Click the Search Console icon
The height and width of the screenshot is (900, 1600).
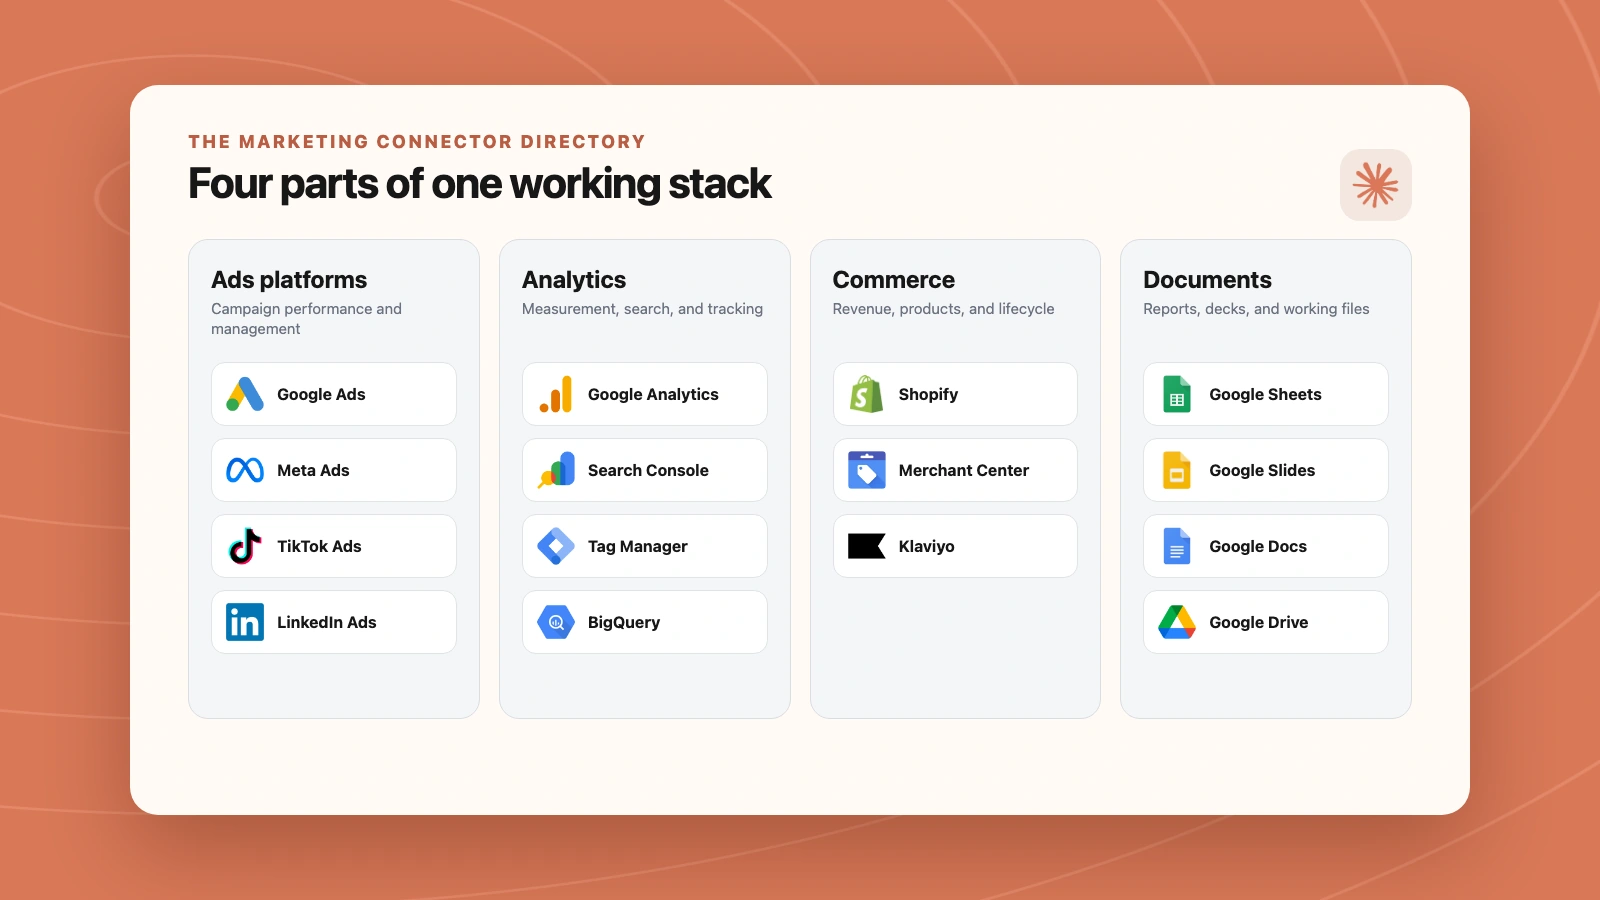(556, 470)
